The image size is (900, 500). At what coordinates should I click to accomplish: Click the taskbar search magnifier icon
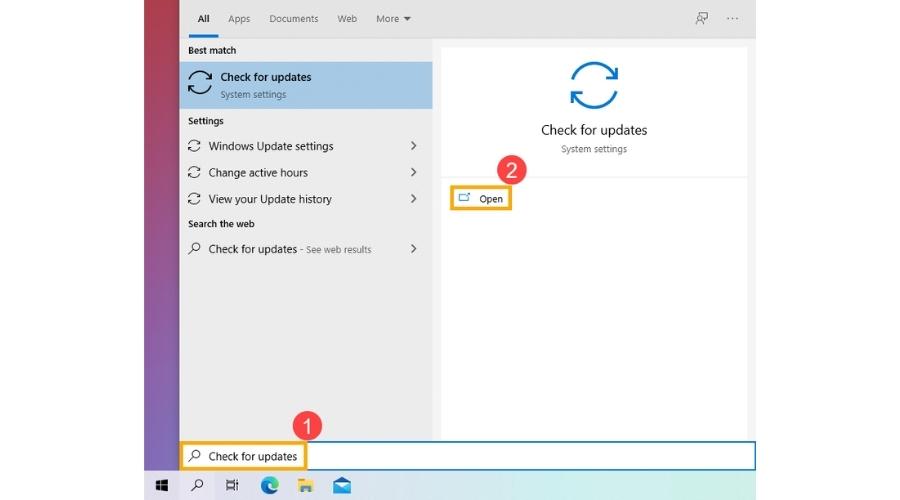click(x=197, y=486)
